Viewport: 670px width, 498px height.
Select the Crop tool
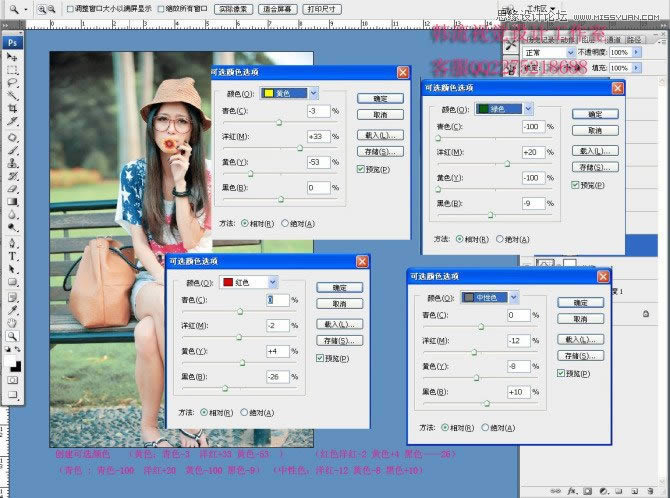(12, 108)
